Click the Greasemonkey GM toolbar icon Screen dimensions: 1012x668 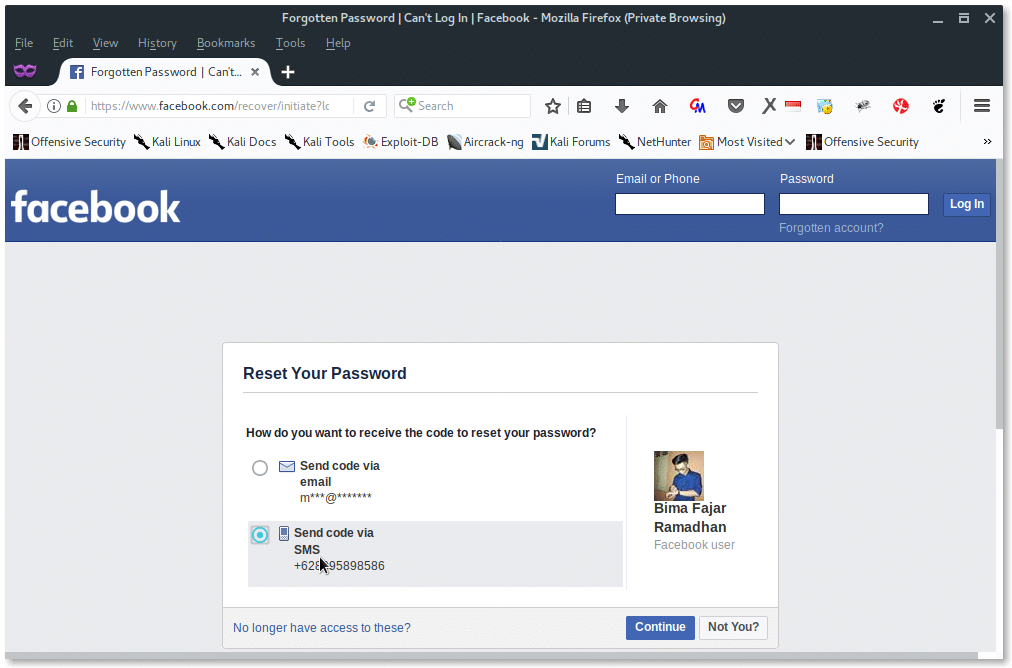[698, 106]
